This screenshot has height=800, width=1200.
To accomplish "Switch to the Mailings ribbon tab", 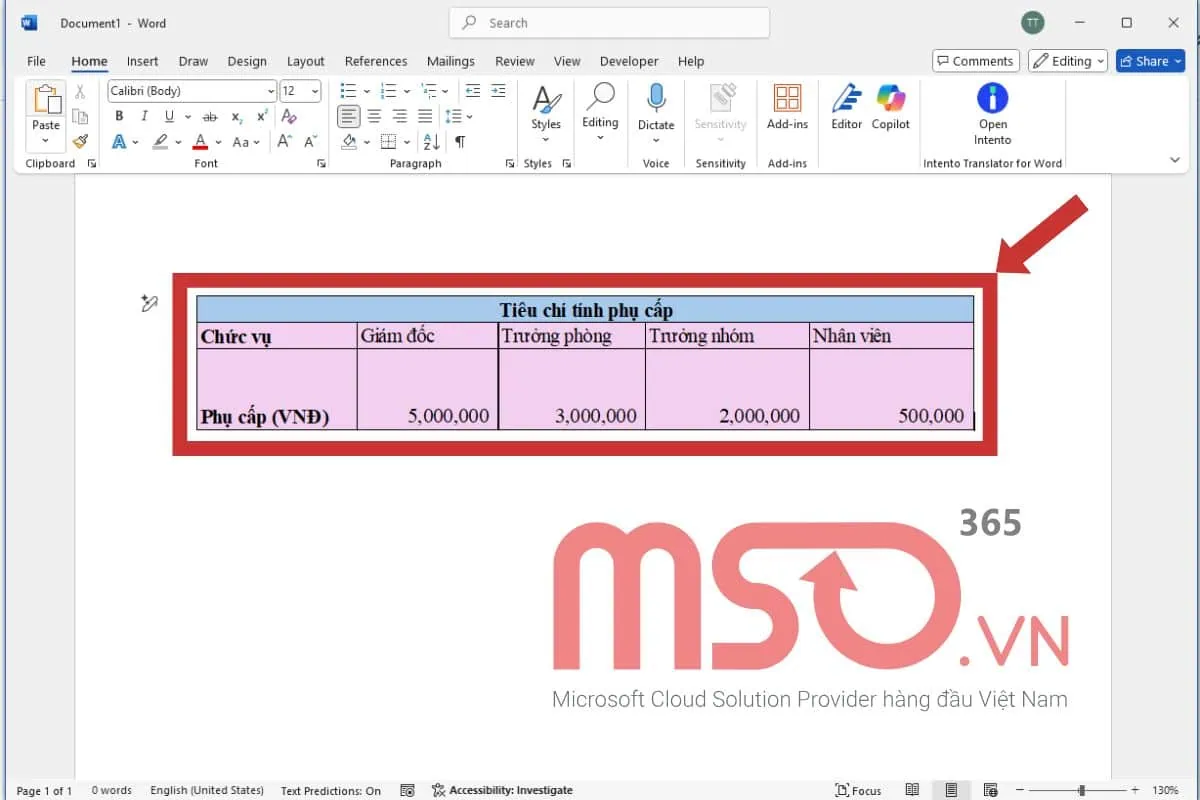I will click(x=450, y=61).
